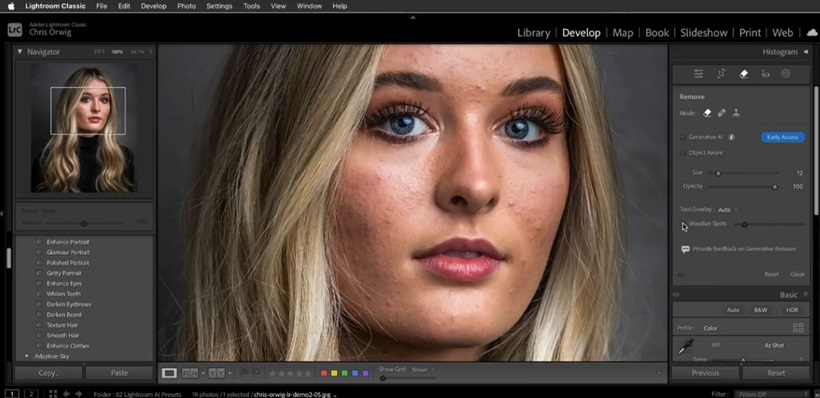Select the Crop overlay tool icon

pos(721,74)
